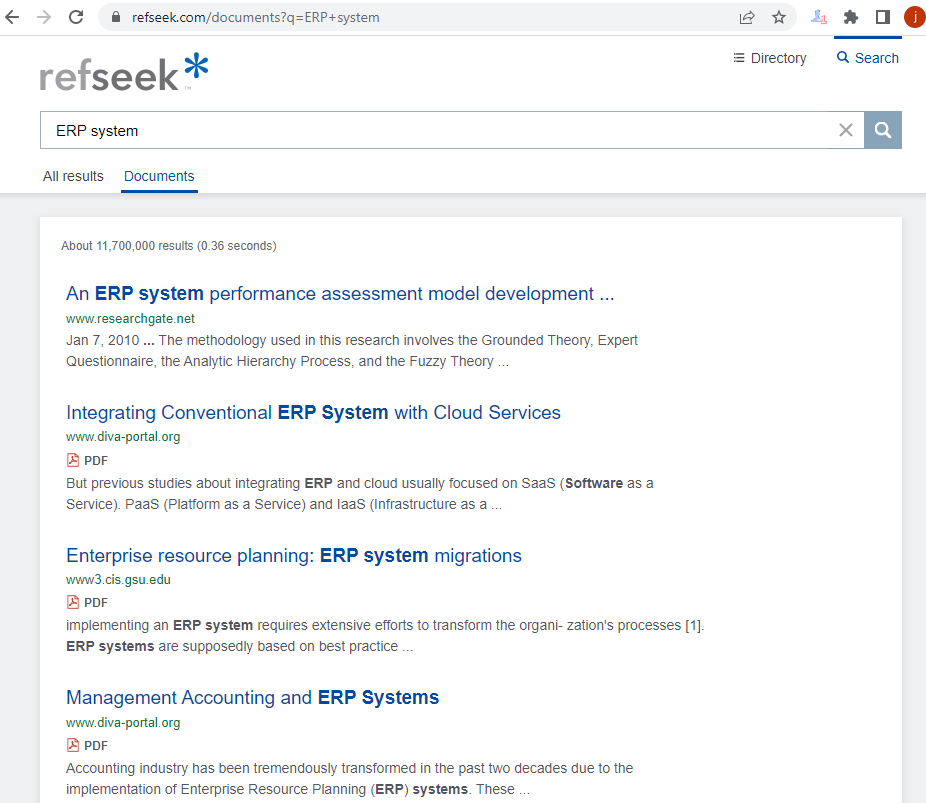Click the www3.cis.gsu.edu URL
The height and width of the screenshot is (803, 926).
pos(118,580)
